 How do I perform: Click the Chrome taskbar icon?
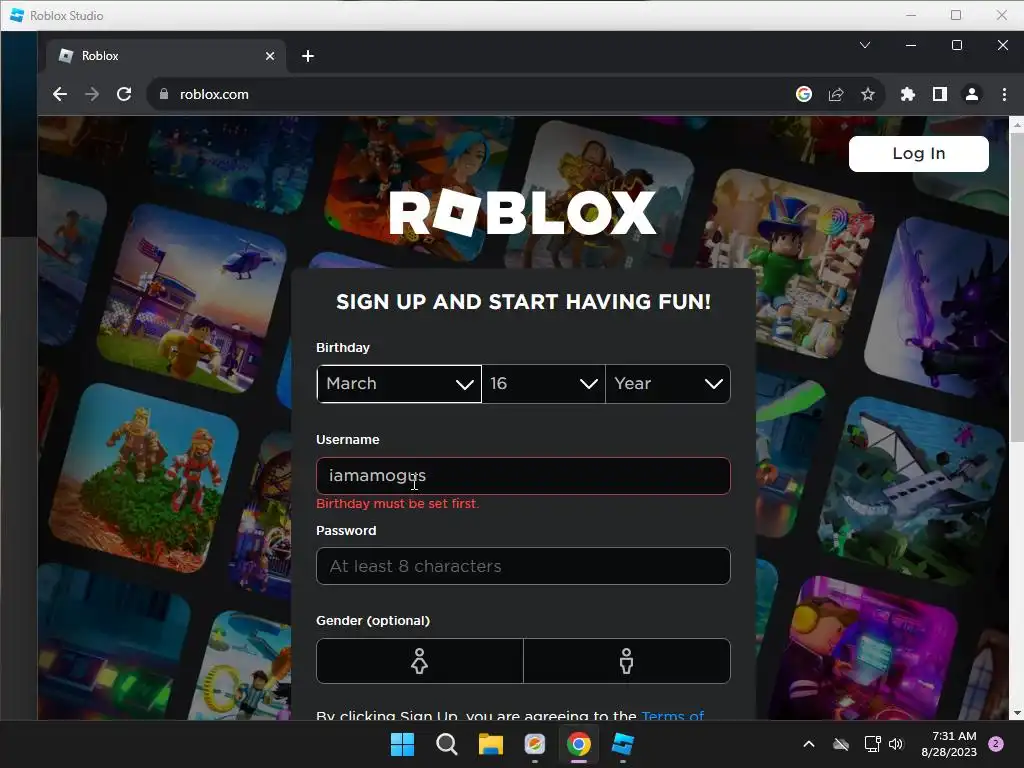[x=579, y=744]
